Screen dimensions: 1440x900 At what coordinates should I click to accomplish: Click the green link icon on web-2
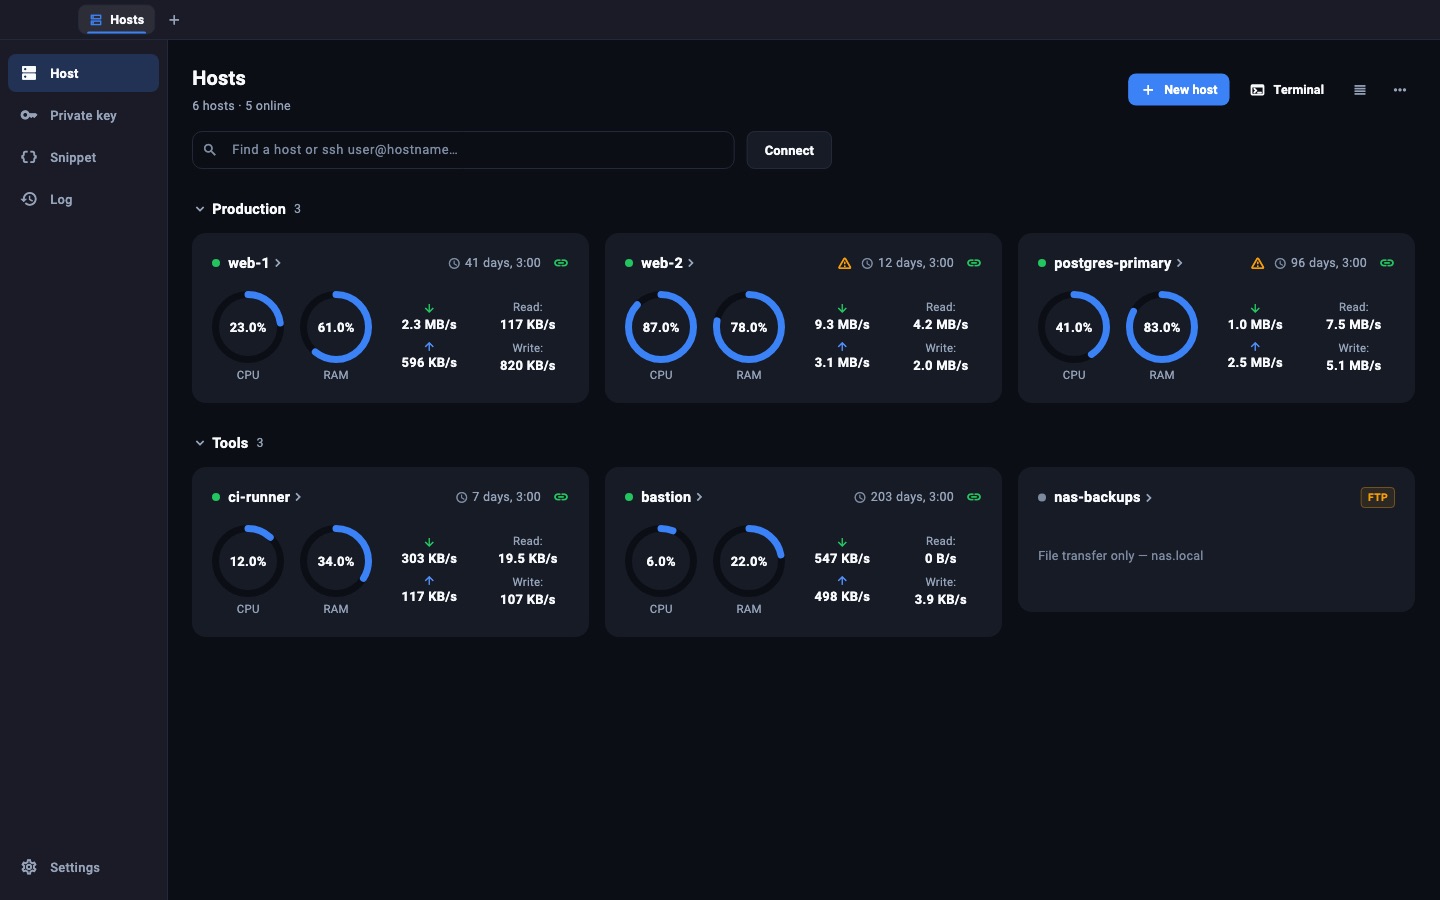pos(974,263)
